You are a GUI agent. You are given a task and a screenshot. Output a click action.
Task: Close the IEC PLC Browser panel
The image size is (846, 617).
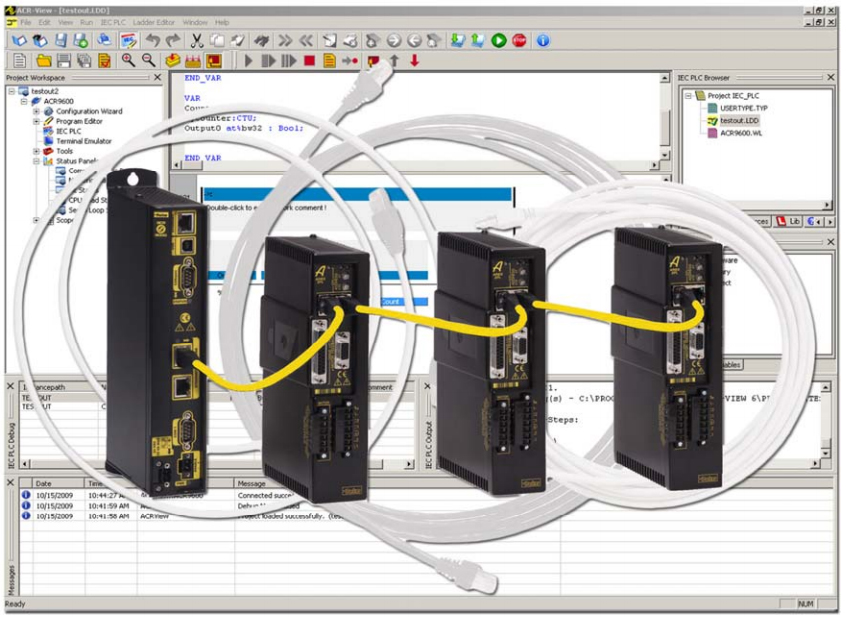tap(831, 78)
